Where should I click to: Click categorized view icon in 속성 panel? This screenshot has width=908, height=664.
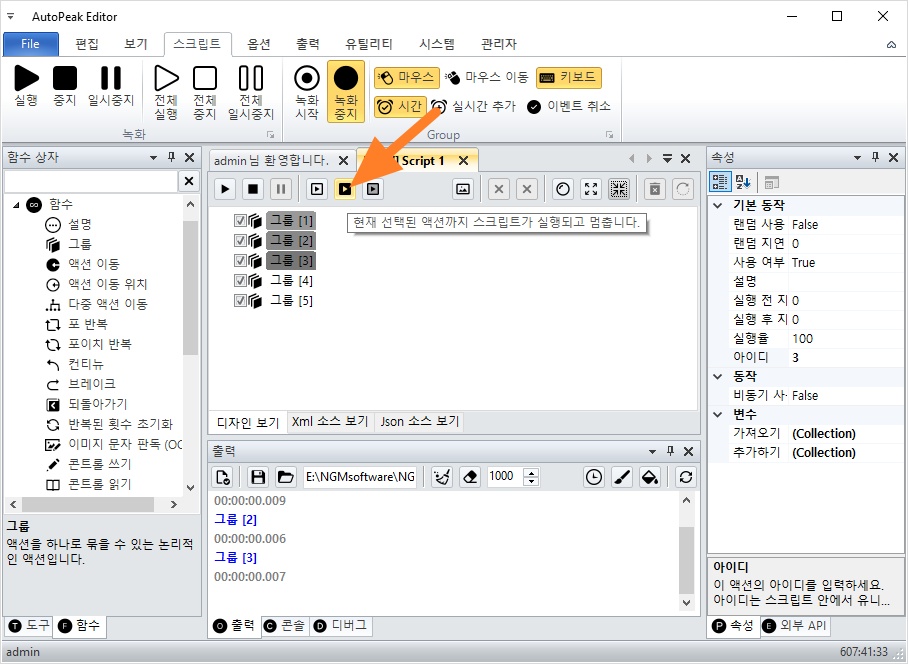pos(720,182)
